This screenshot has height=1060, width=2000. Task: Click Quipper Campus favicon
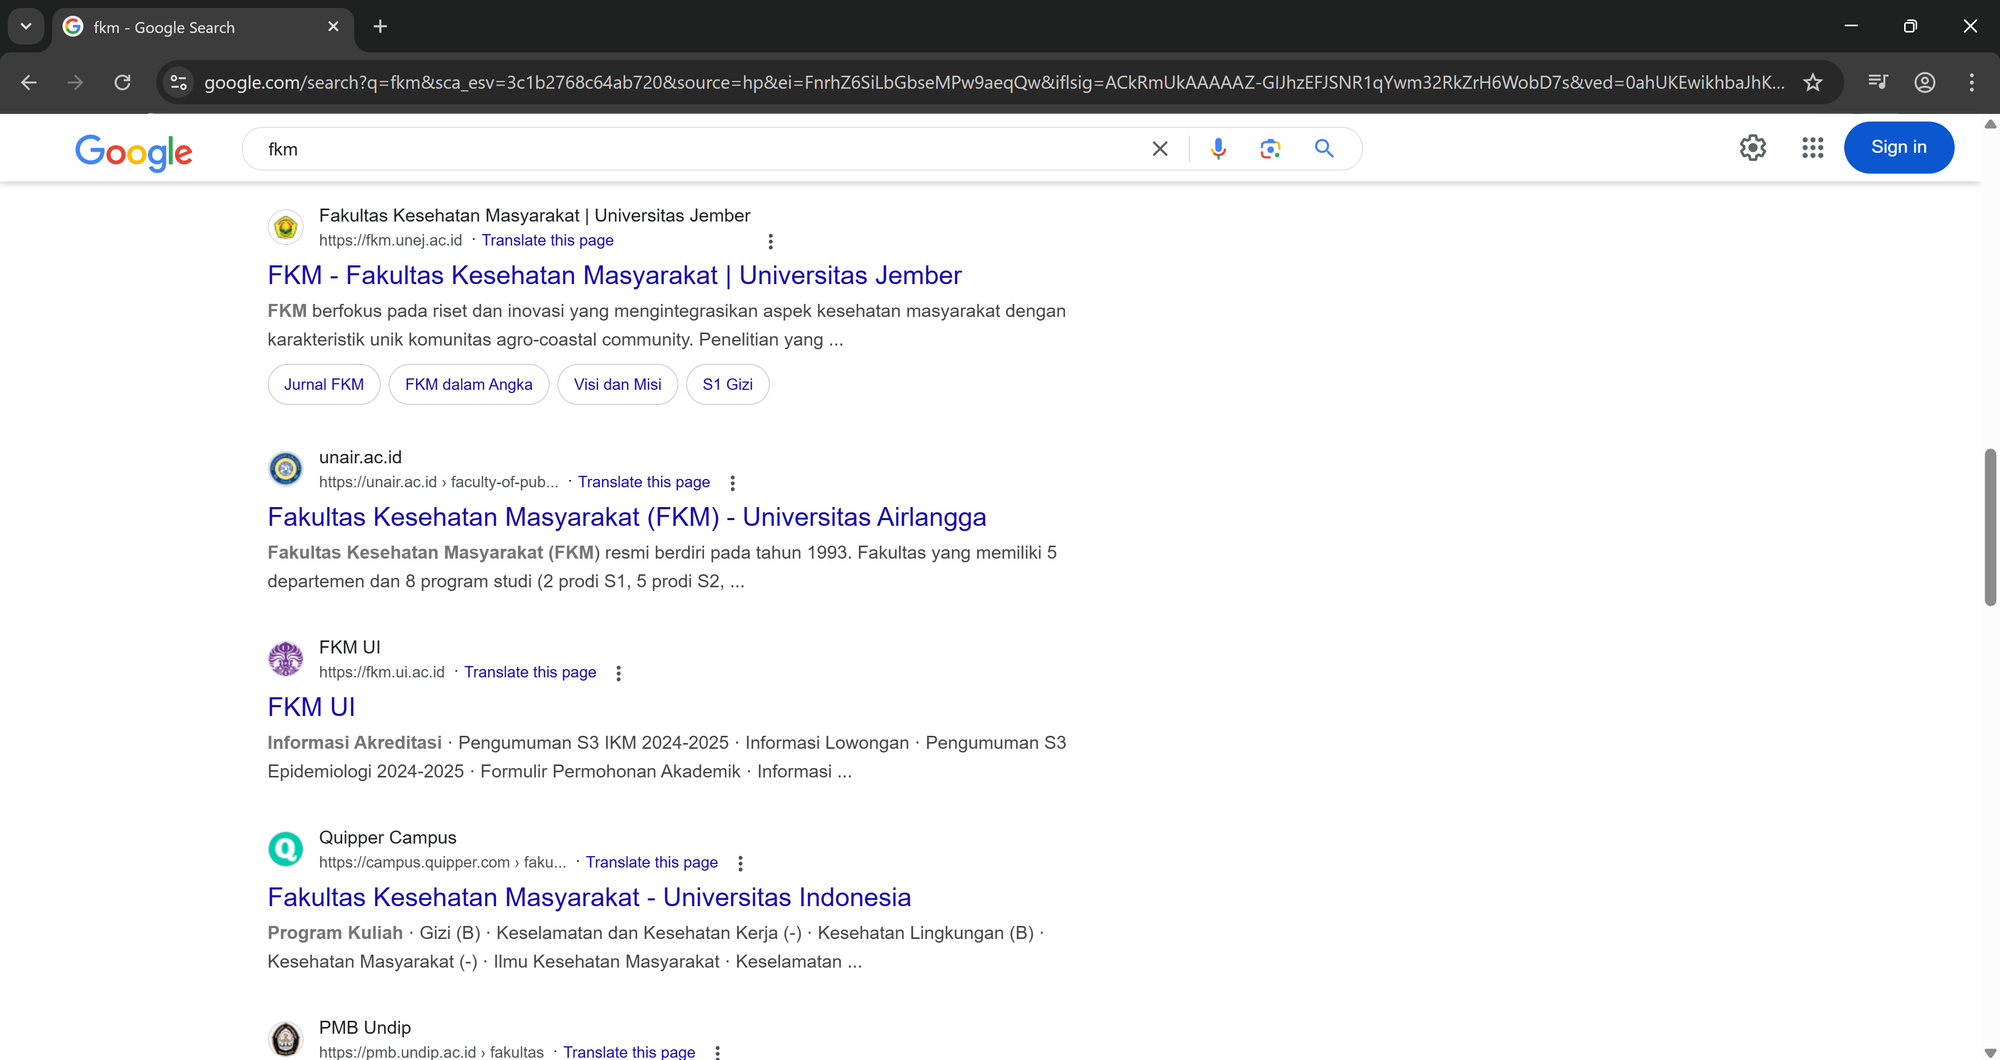286,849
